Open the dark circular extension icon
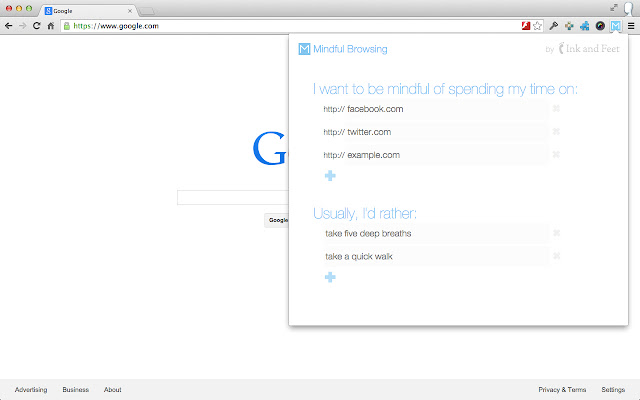 coord(600,26)
